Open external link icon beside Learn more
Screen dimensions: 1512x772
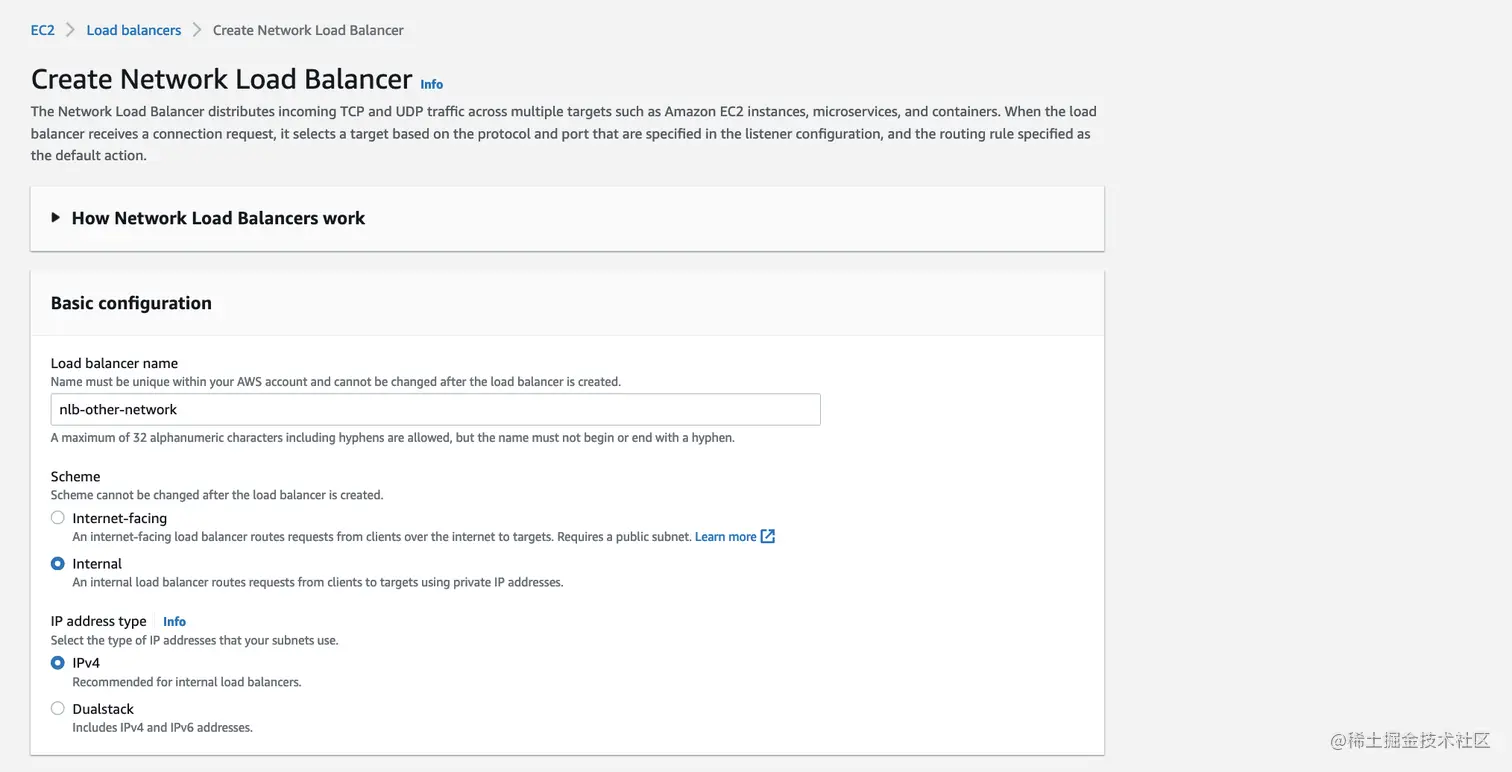pyautogui.click(x=768, y=537)
